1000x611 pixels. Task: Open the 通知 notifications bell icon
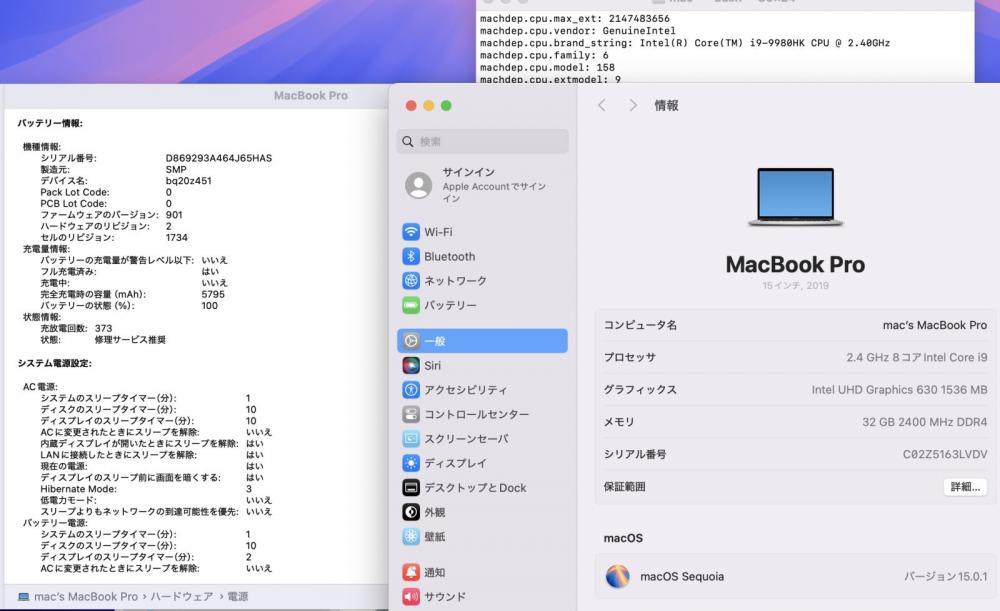411,572
